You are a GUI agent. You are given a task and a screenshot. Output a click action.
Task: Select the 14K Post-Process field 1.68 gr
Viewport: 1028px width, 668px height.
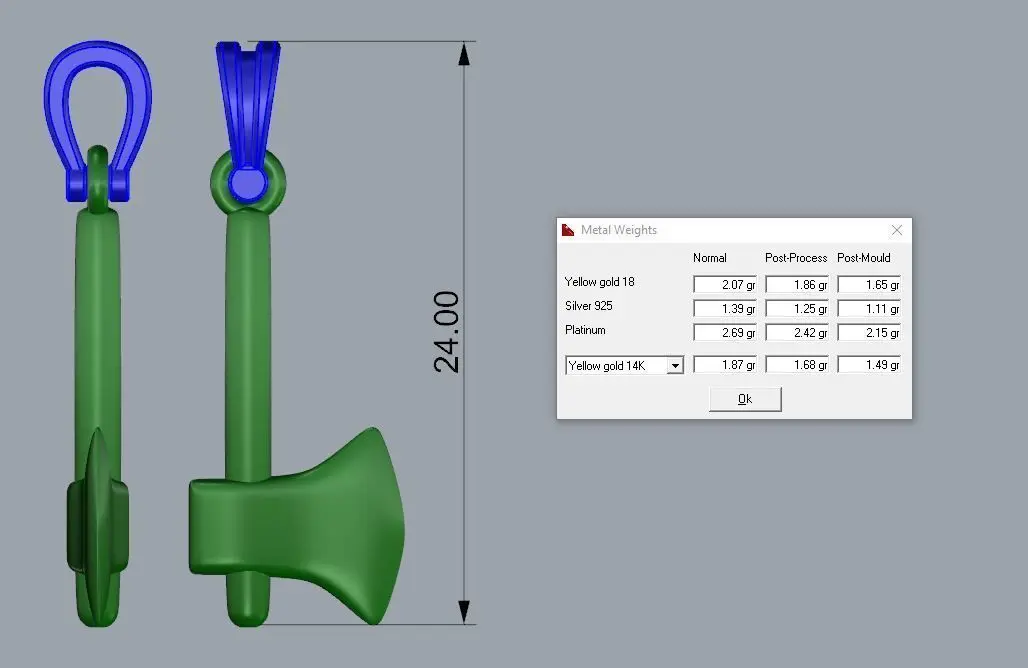point(797,364)
